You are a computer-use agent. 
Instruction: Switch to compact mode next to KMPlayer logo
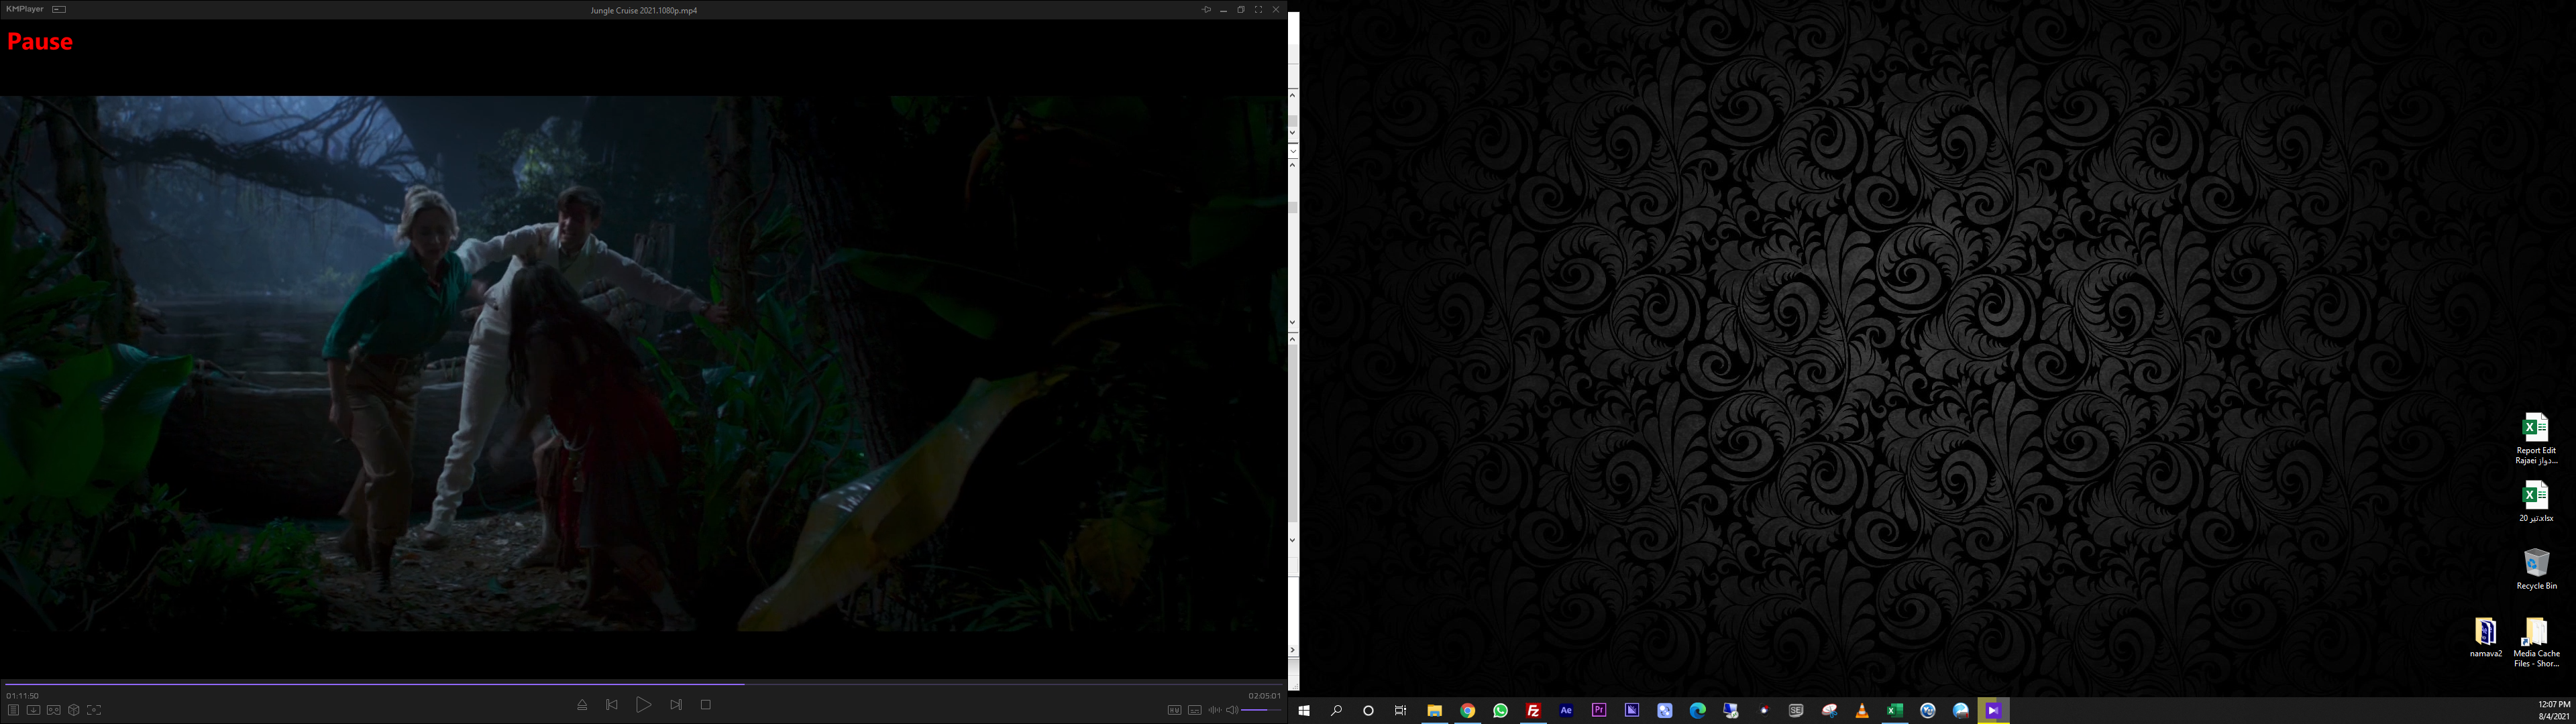point(59,9)
